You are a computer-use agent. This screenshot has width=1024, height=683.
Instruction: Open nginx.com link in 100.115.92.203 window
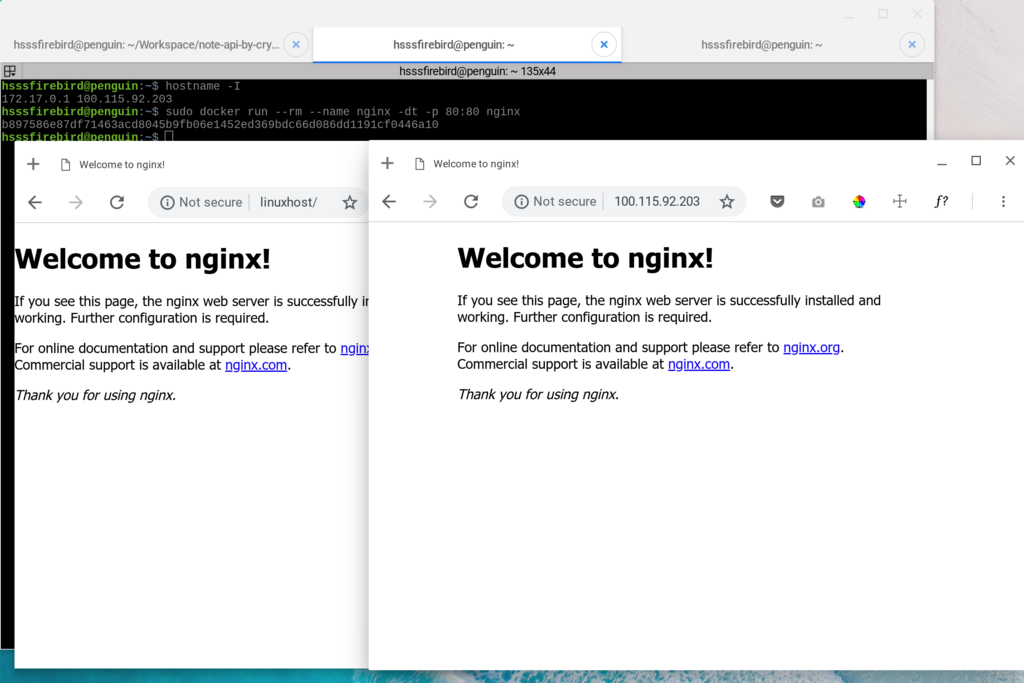[699, 364]
